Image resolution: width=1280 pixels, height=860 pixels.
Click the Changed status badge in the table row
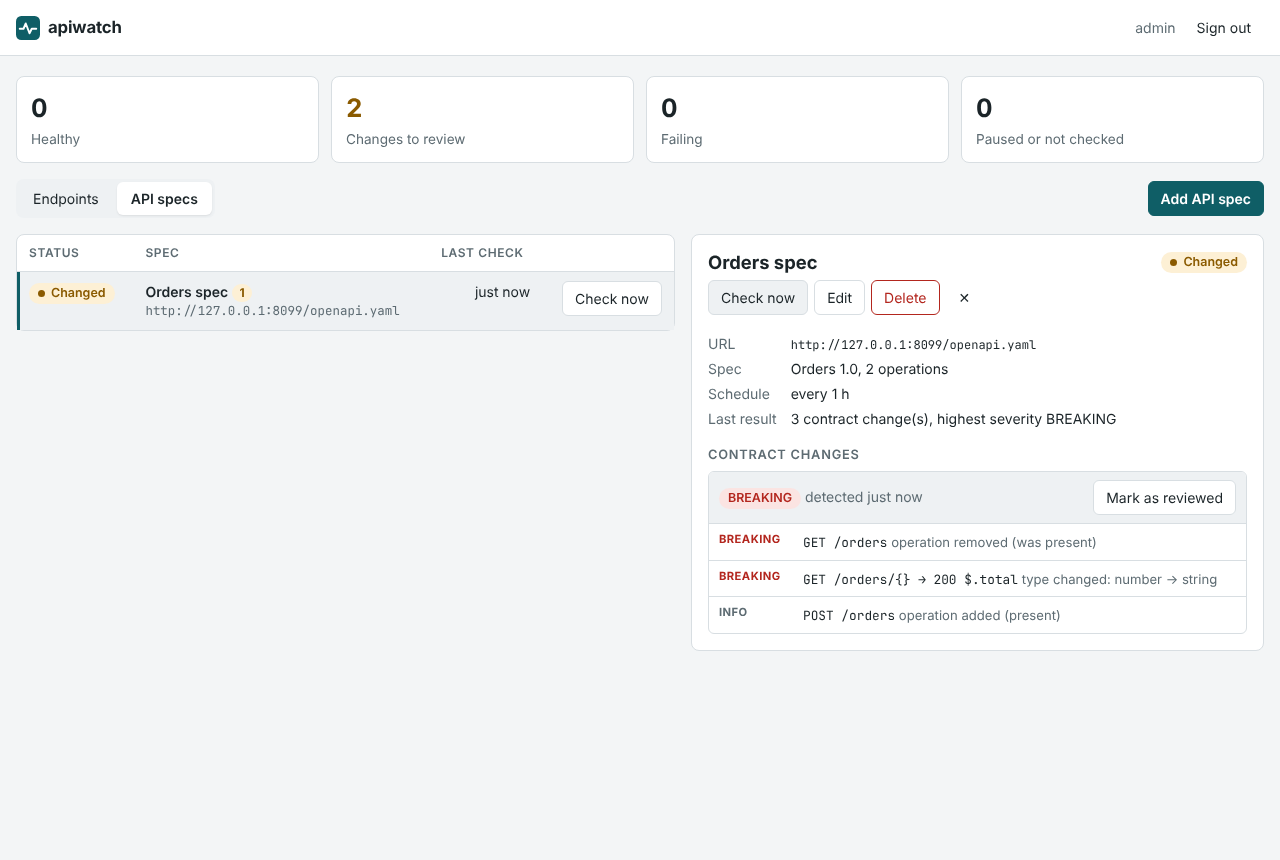71,293
